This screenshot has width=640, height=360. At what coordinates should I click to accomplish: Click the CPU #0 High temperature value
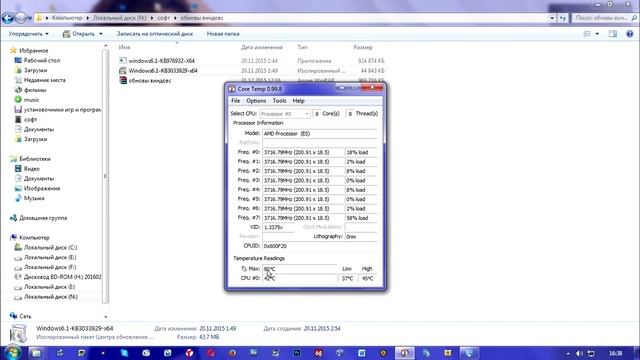pyautogui.click(x=367, y=278)
